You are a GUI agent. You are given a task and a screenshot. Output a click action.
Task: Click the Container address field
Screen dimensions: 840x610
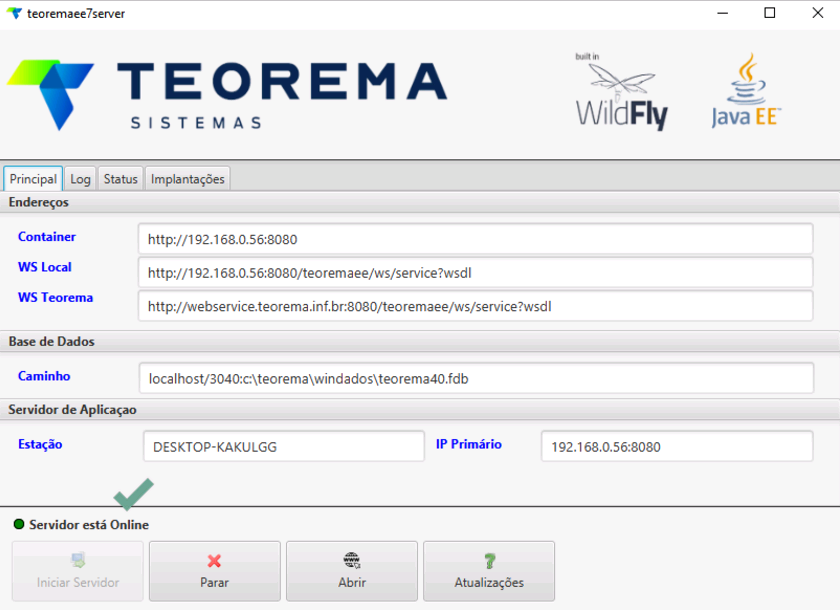coord(475,239)
